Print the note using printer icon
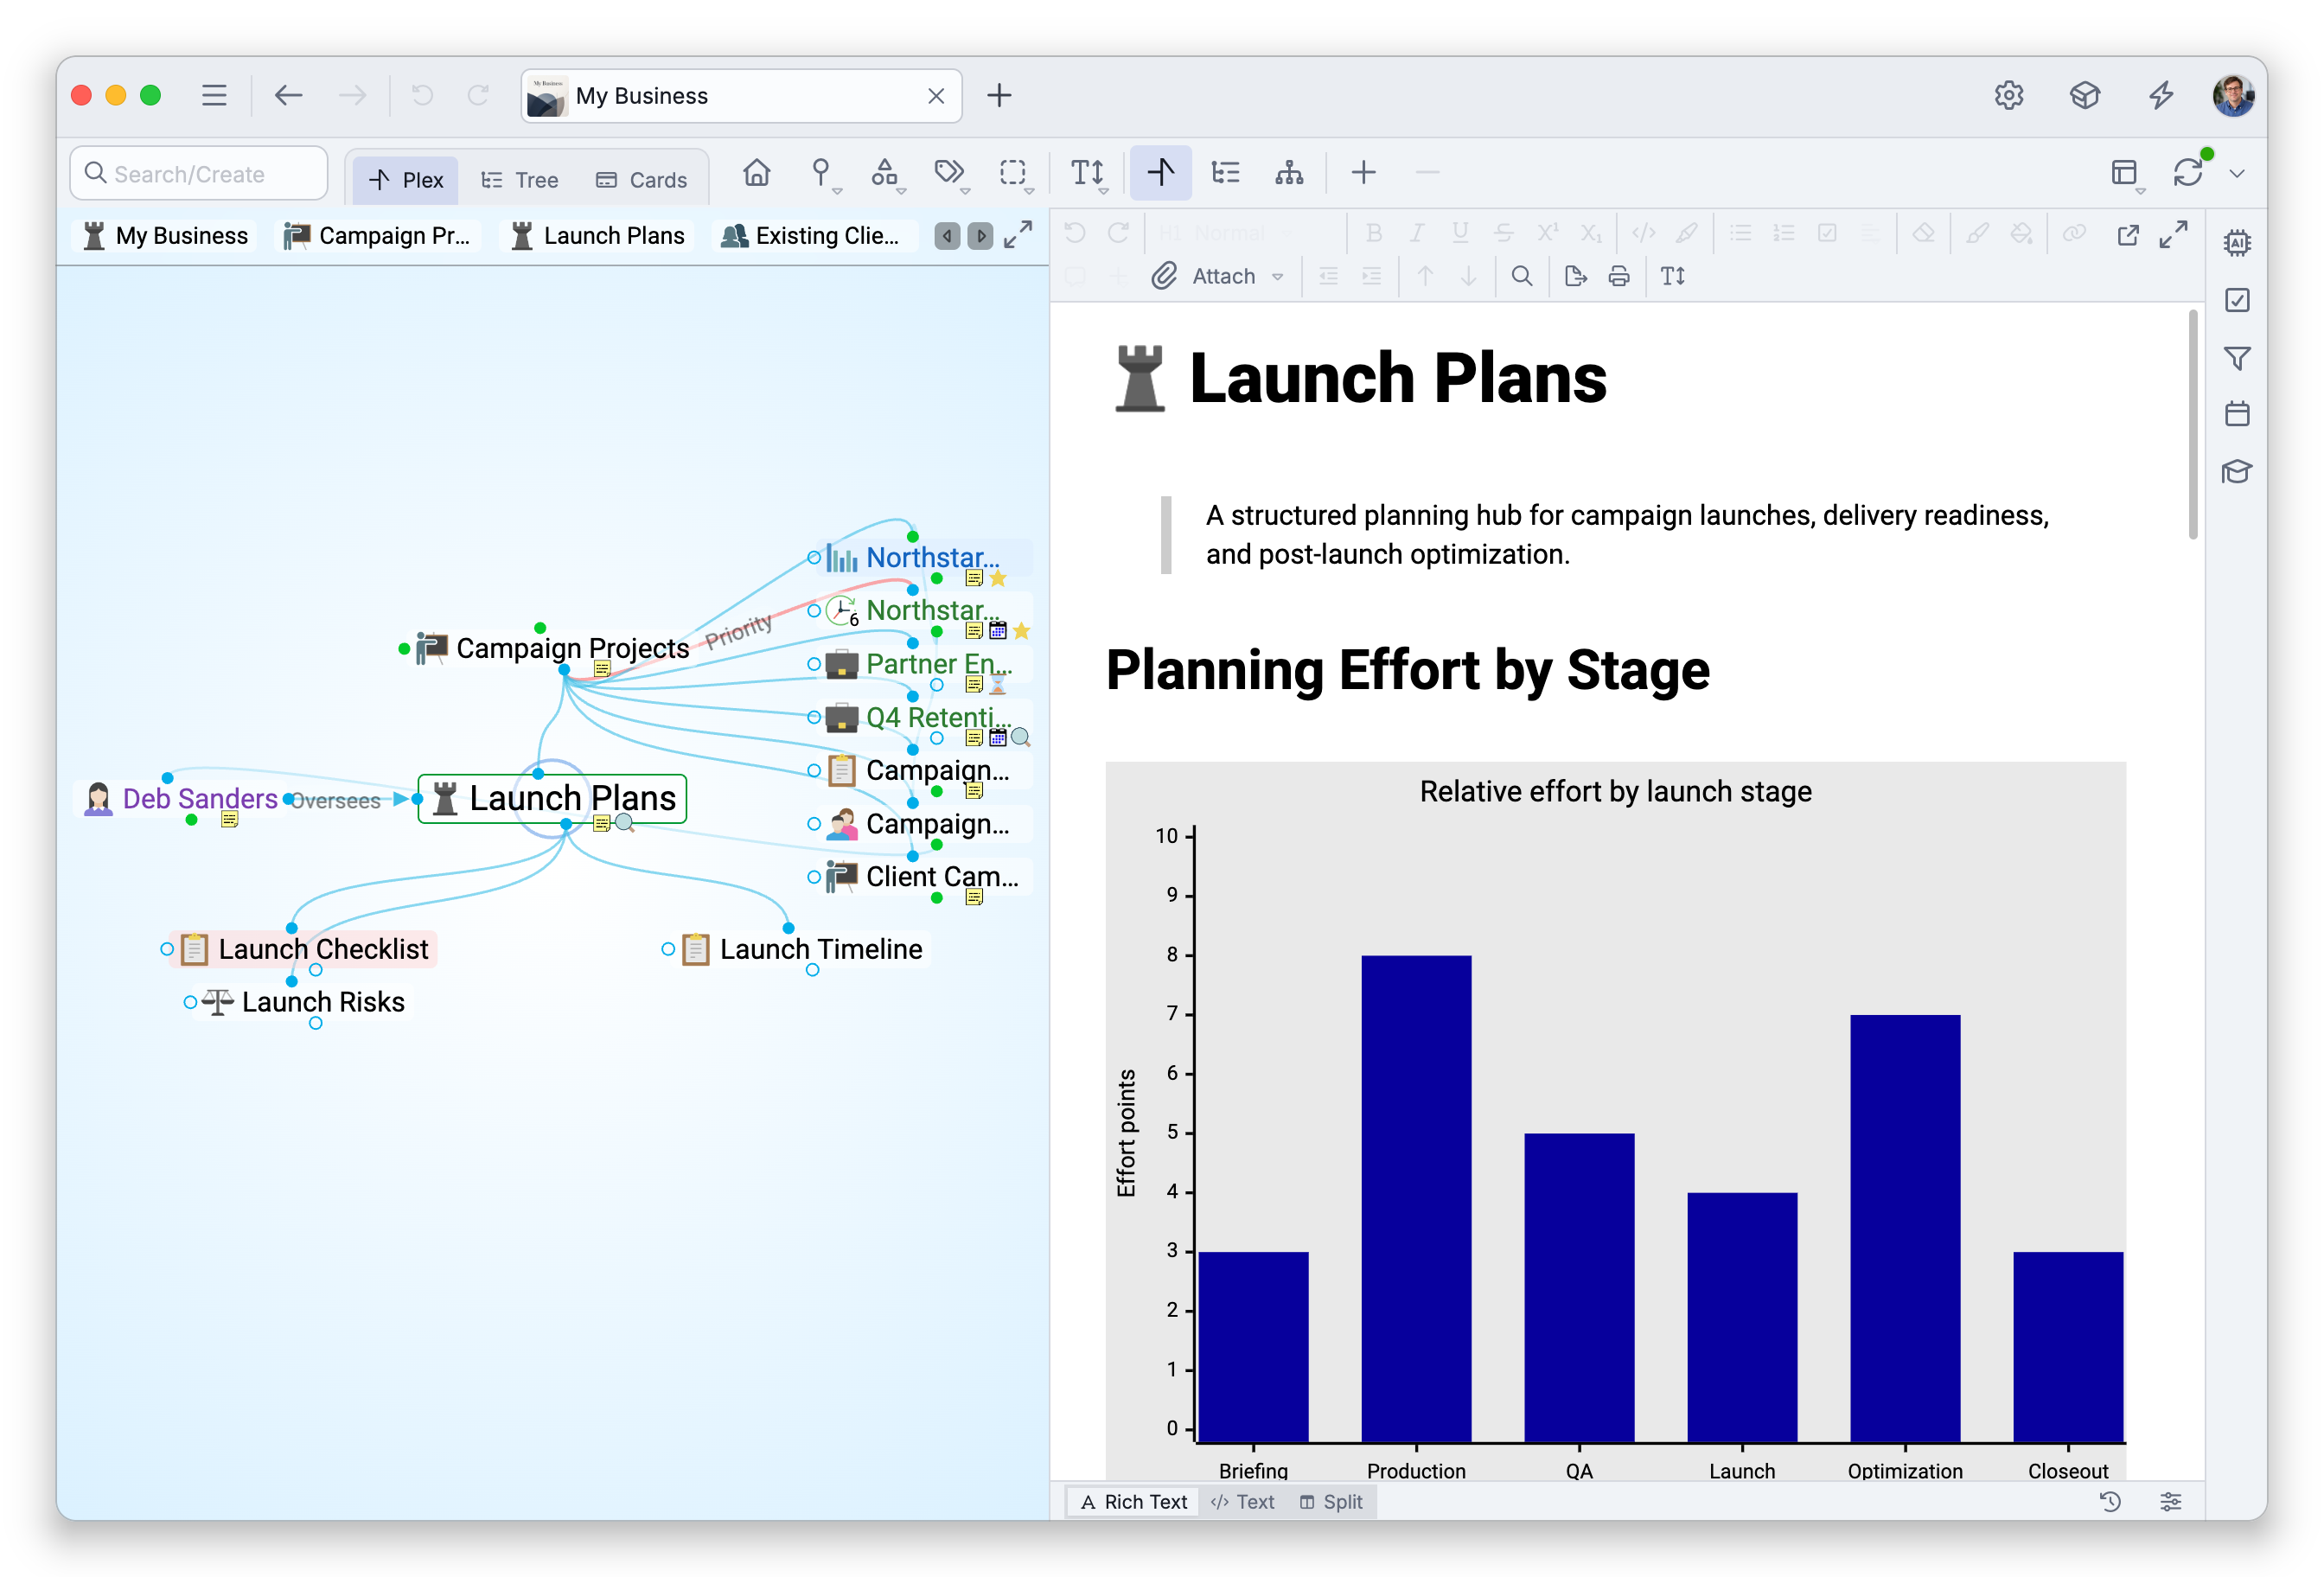 pyautogui.click(x=1618, y=276)
